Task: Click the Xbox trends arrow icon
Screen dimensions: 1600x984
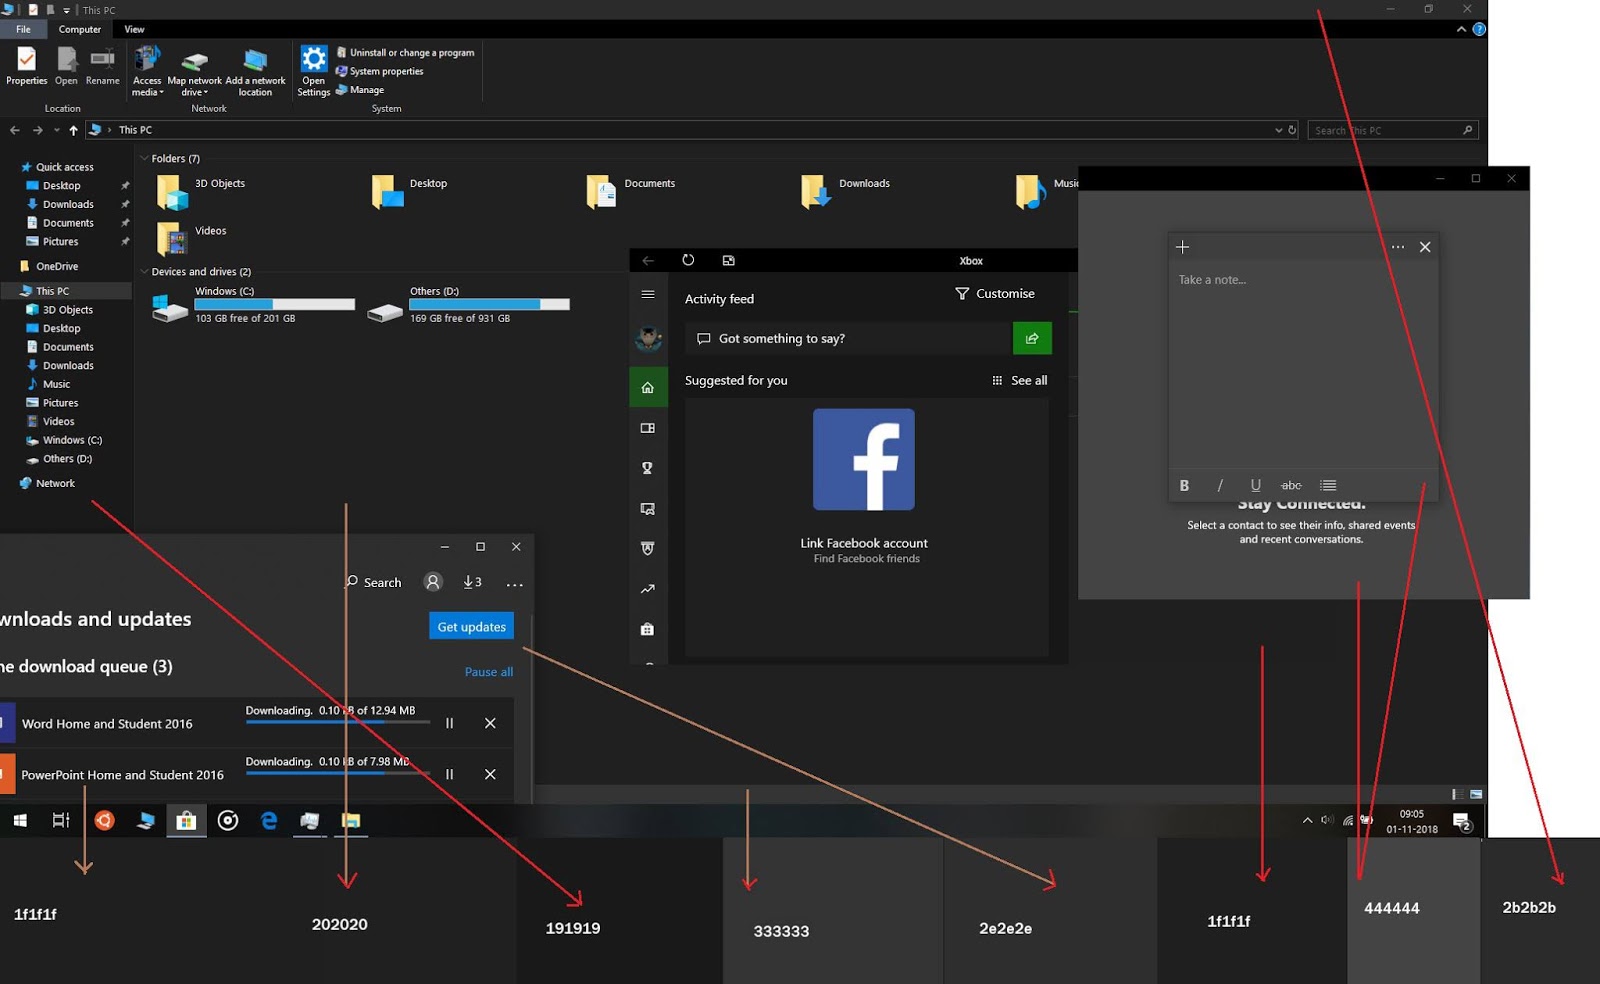Action: click(647, 589)
